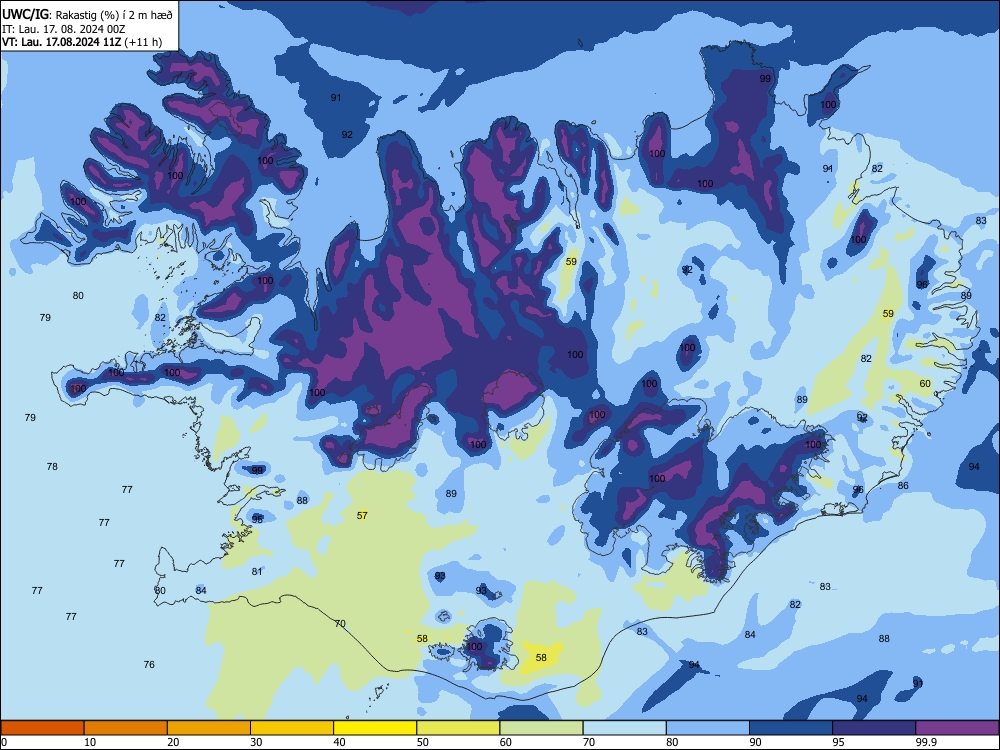Click the pale blue 70–80 legend swatch
1000x750 pixels.
[x=624, y=728]
